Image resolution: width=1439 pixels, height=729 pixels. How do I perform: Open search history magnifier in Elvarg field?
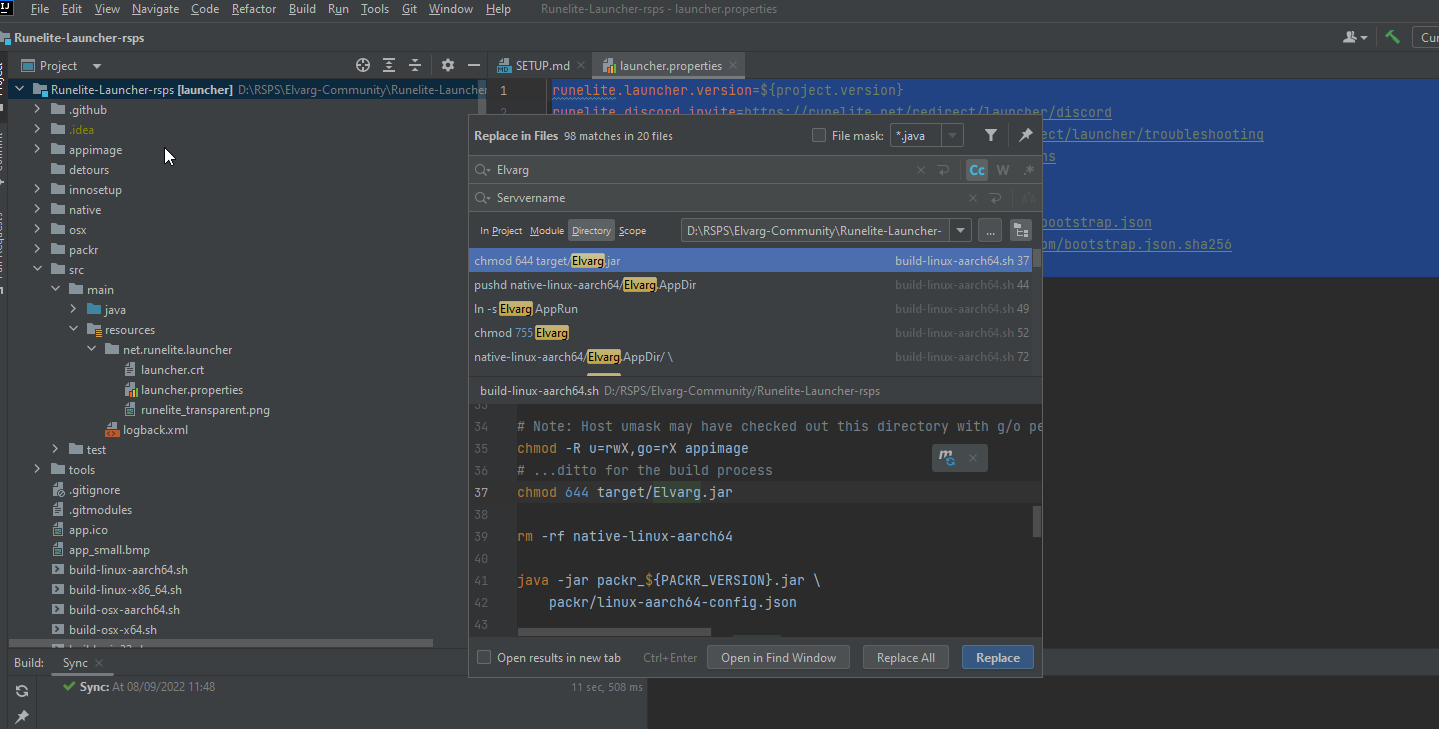pyautogui.click(x=483, y=170)
